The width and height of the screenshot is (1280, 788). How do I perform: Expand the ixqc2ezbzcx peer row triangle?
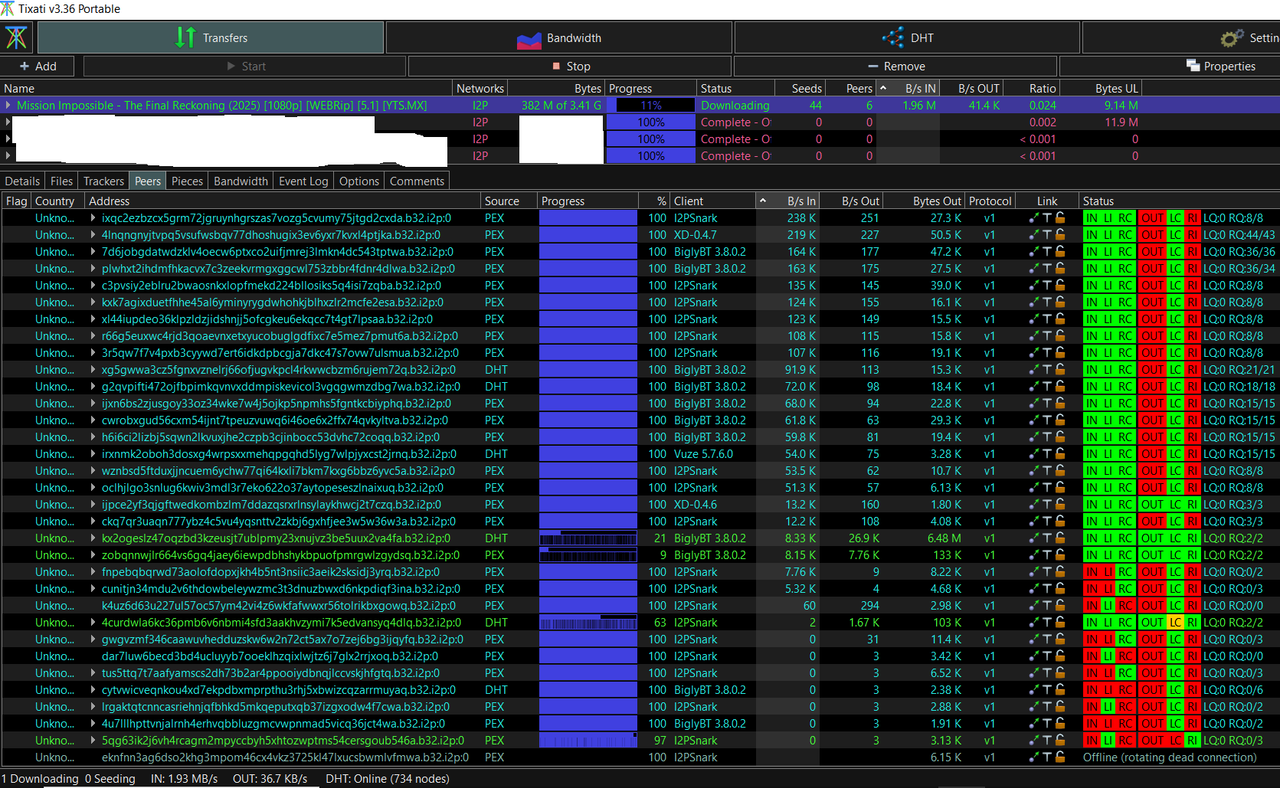[93, 218]
